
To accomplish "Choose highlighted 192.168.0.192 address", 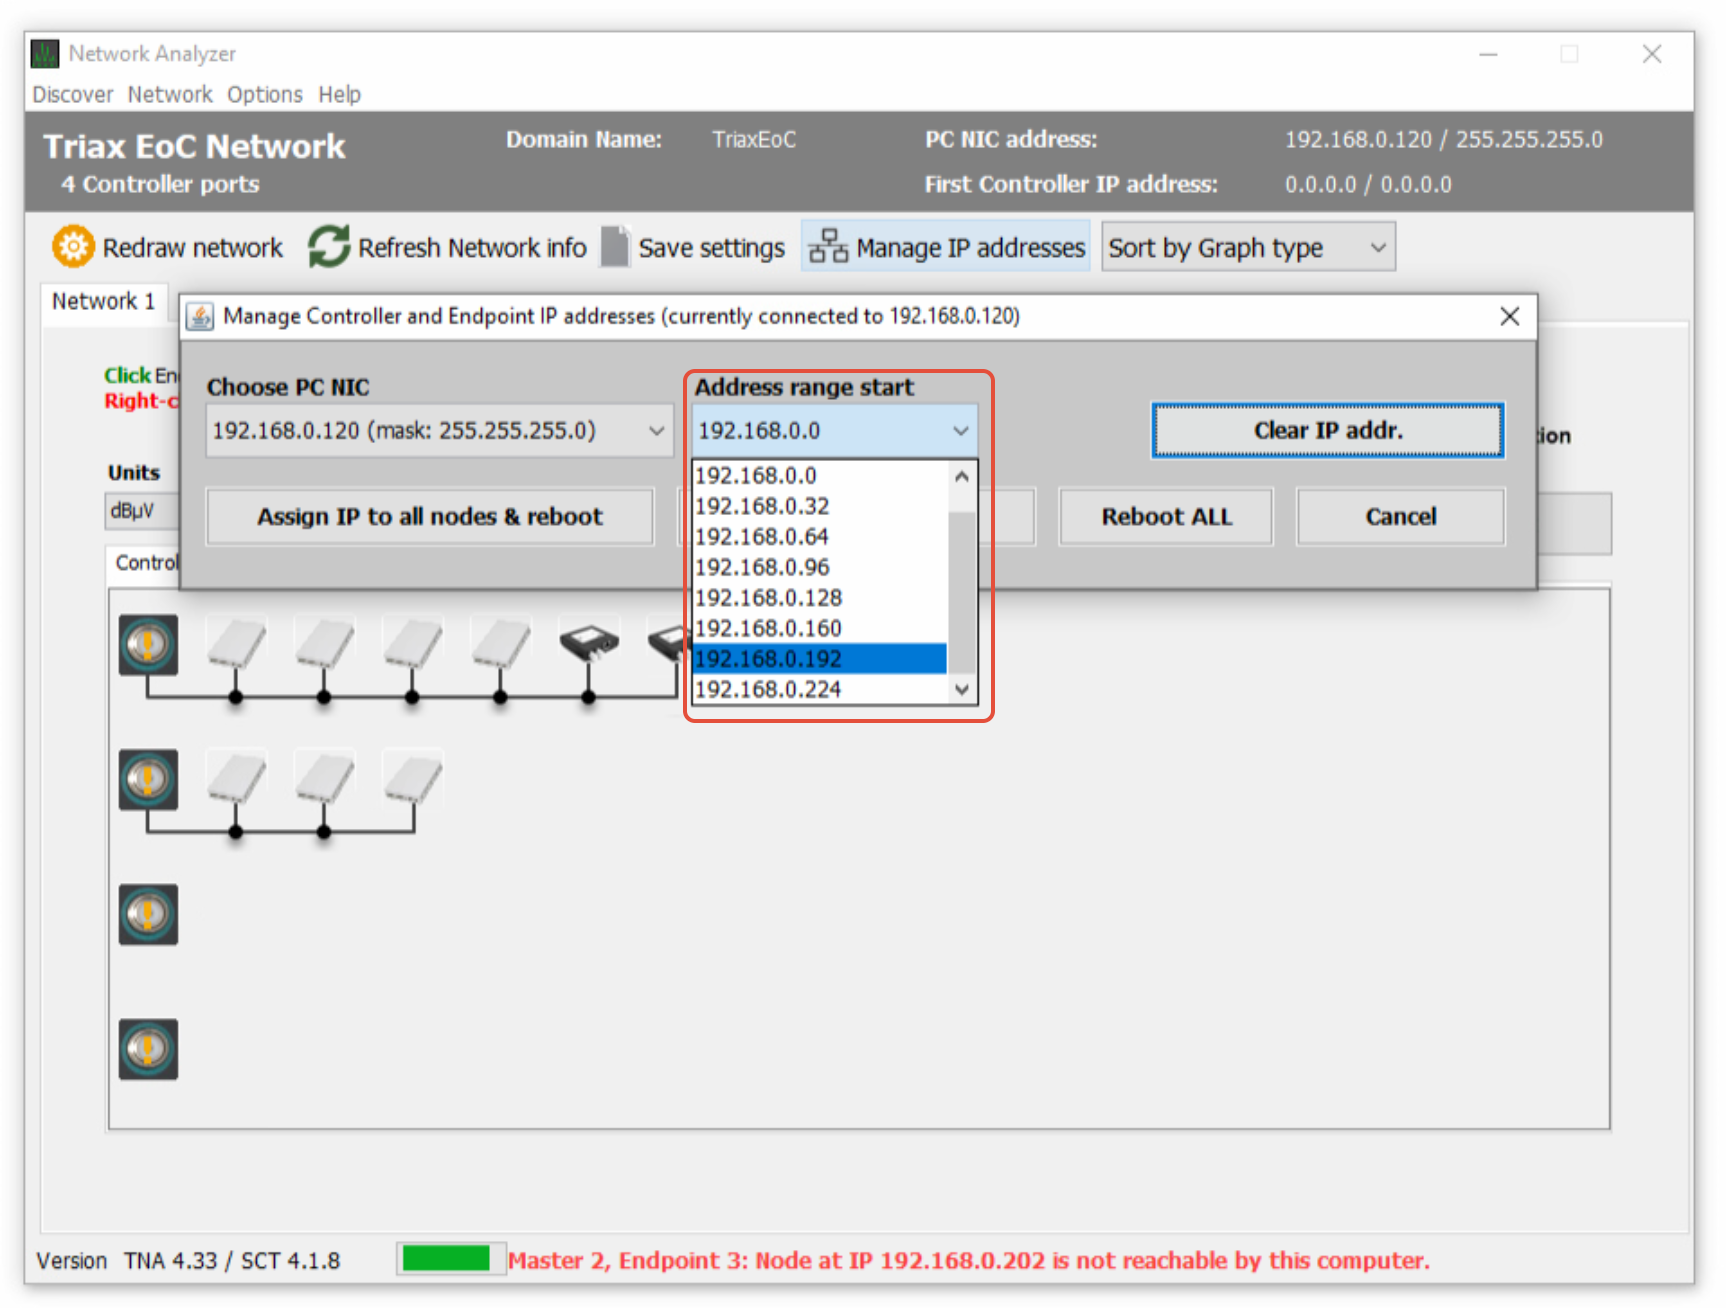I will pyautogui.click(x=819, y=658).
